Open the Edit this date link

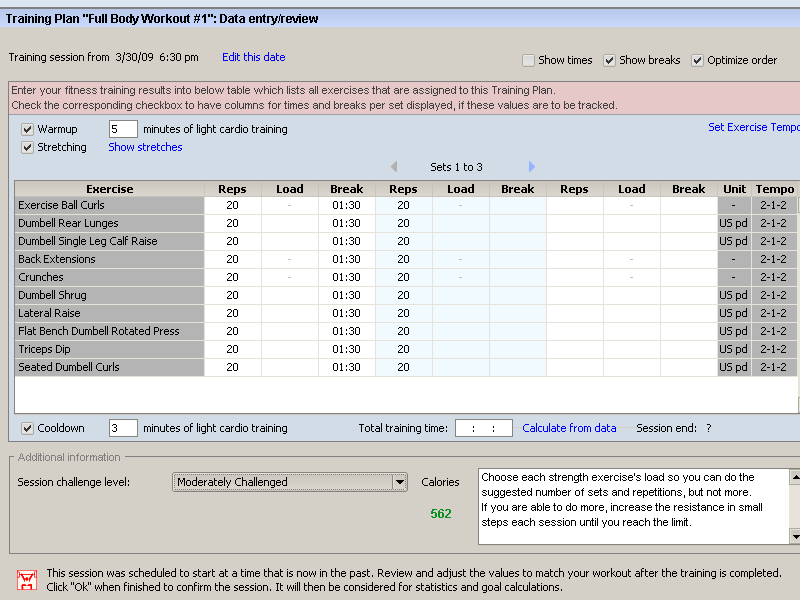point(253,57)
